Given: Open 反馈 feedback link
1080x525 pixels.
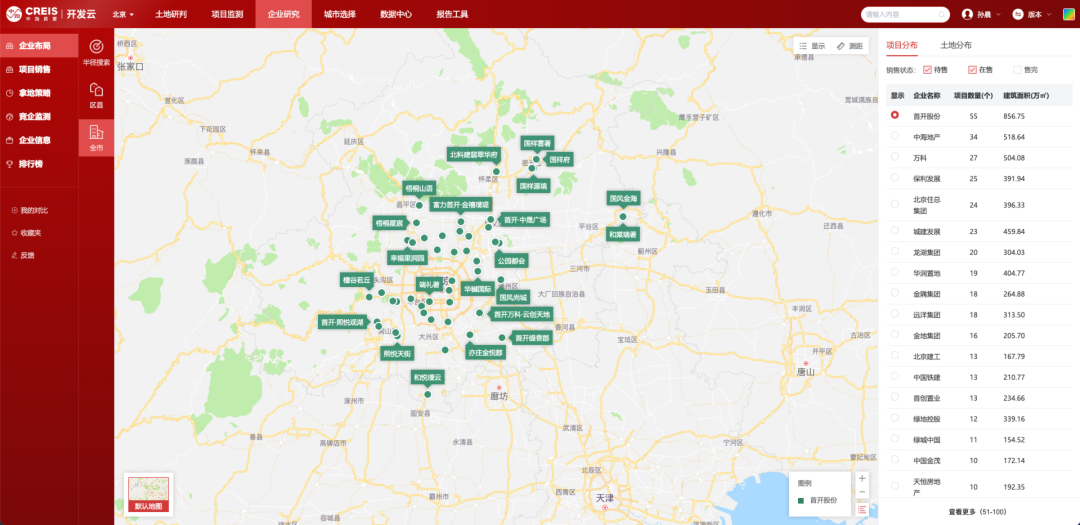Looking at the screenshot, I should point(23,255).
